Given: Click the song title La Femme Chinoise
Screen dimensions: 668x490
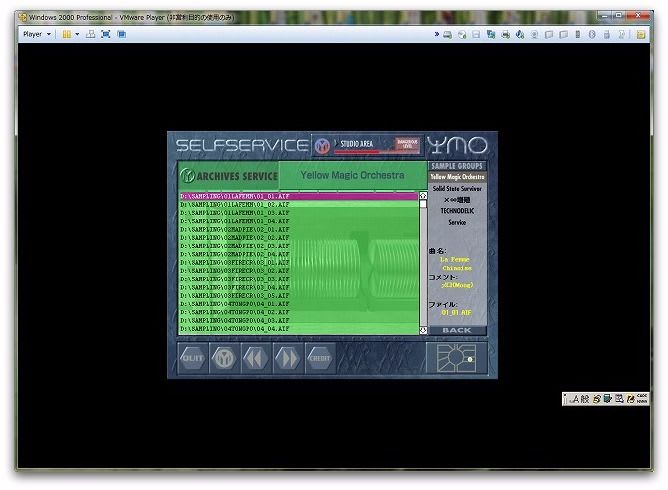Looking at the screenshot, I should click(455, 264).
